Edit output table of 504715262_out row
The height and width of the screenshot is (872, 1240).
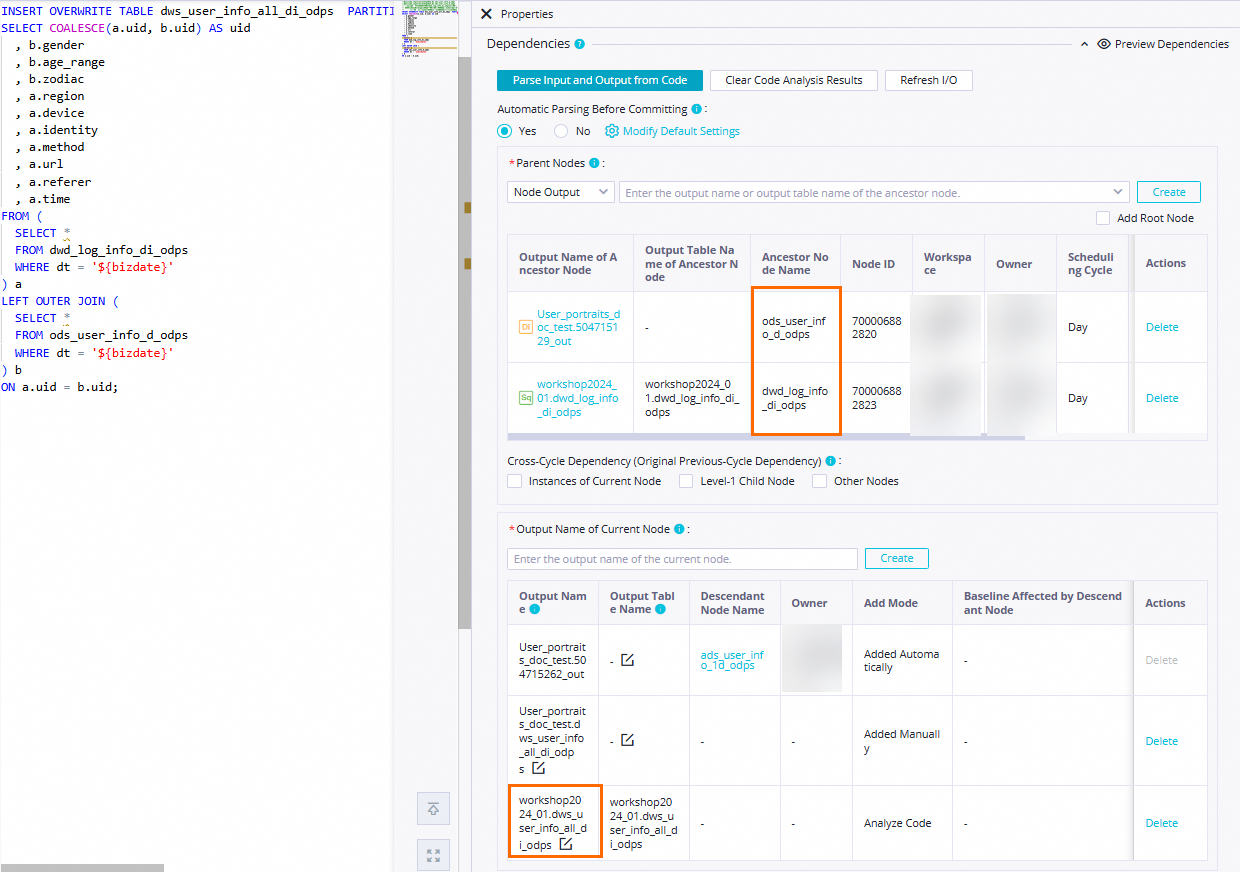[x=627, y=660]
